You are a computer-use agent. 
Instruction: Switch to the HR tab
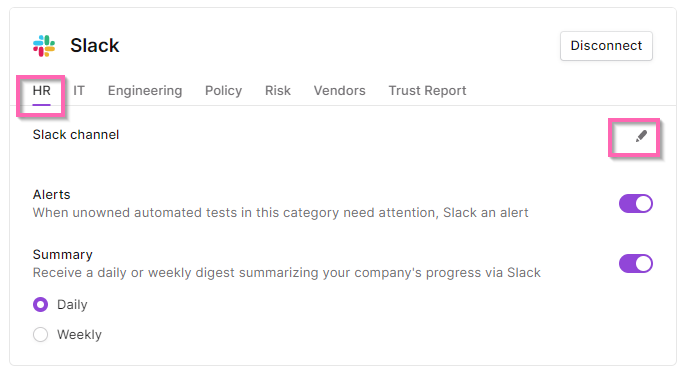[42, 91]
